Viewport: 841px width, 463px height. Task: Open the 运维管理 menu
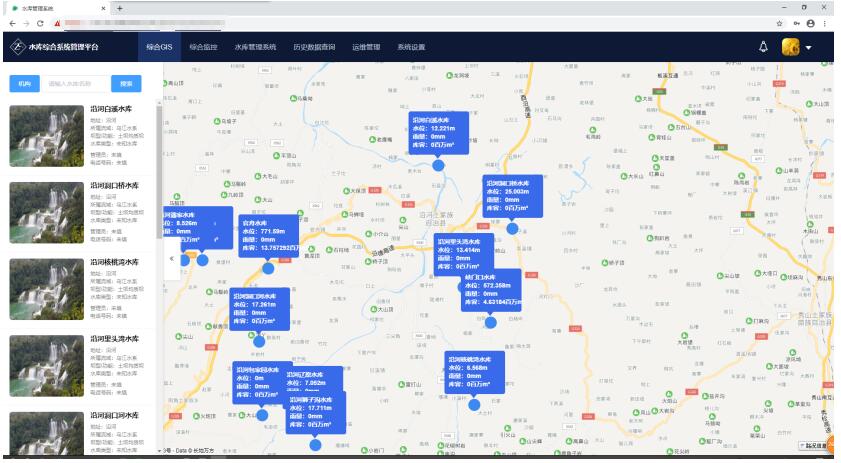pos(366,47)
